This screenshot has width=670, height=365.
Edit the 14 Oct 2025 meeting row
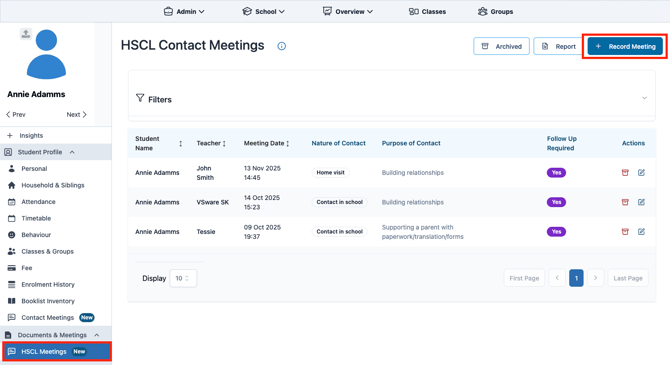(x=641, y=202)
